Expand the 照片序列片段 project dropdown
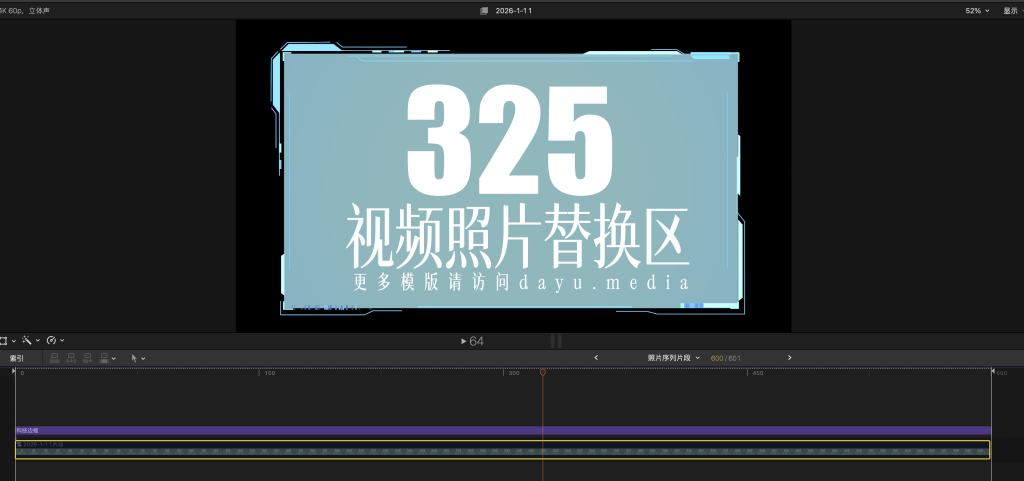Viewport: 1024px width, 481px height. click(674, 357)
